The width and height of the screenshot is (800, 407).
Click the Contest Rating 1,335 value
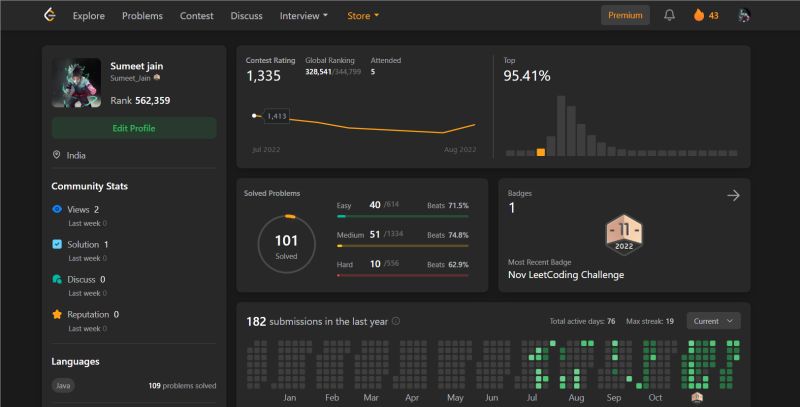(x=263, y=76)
